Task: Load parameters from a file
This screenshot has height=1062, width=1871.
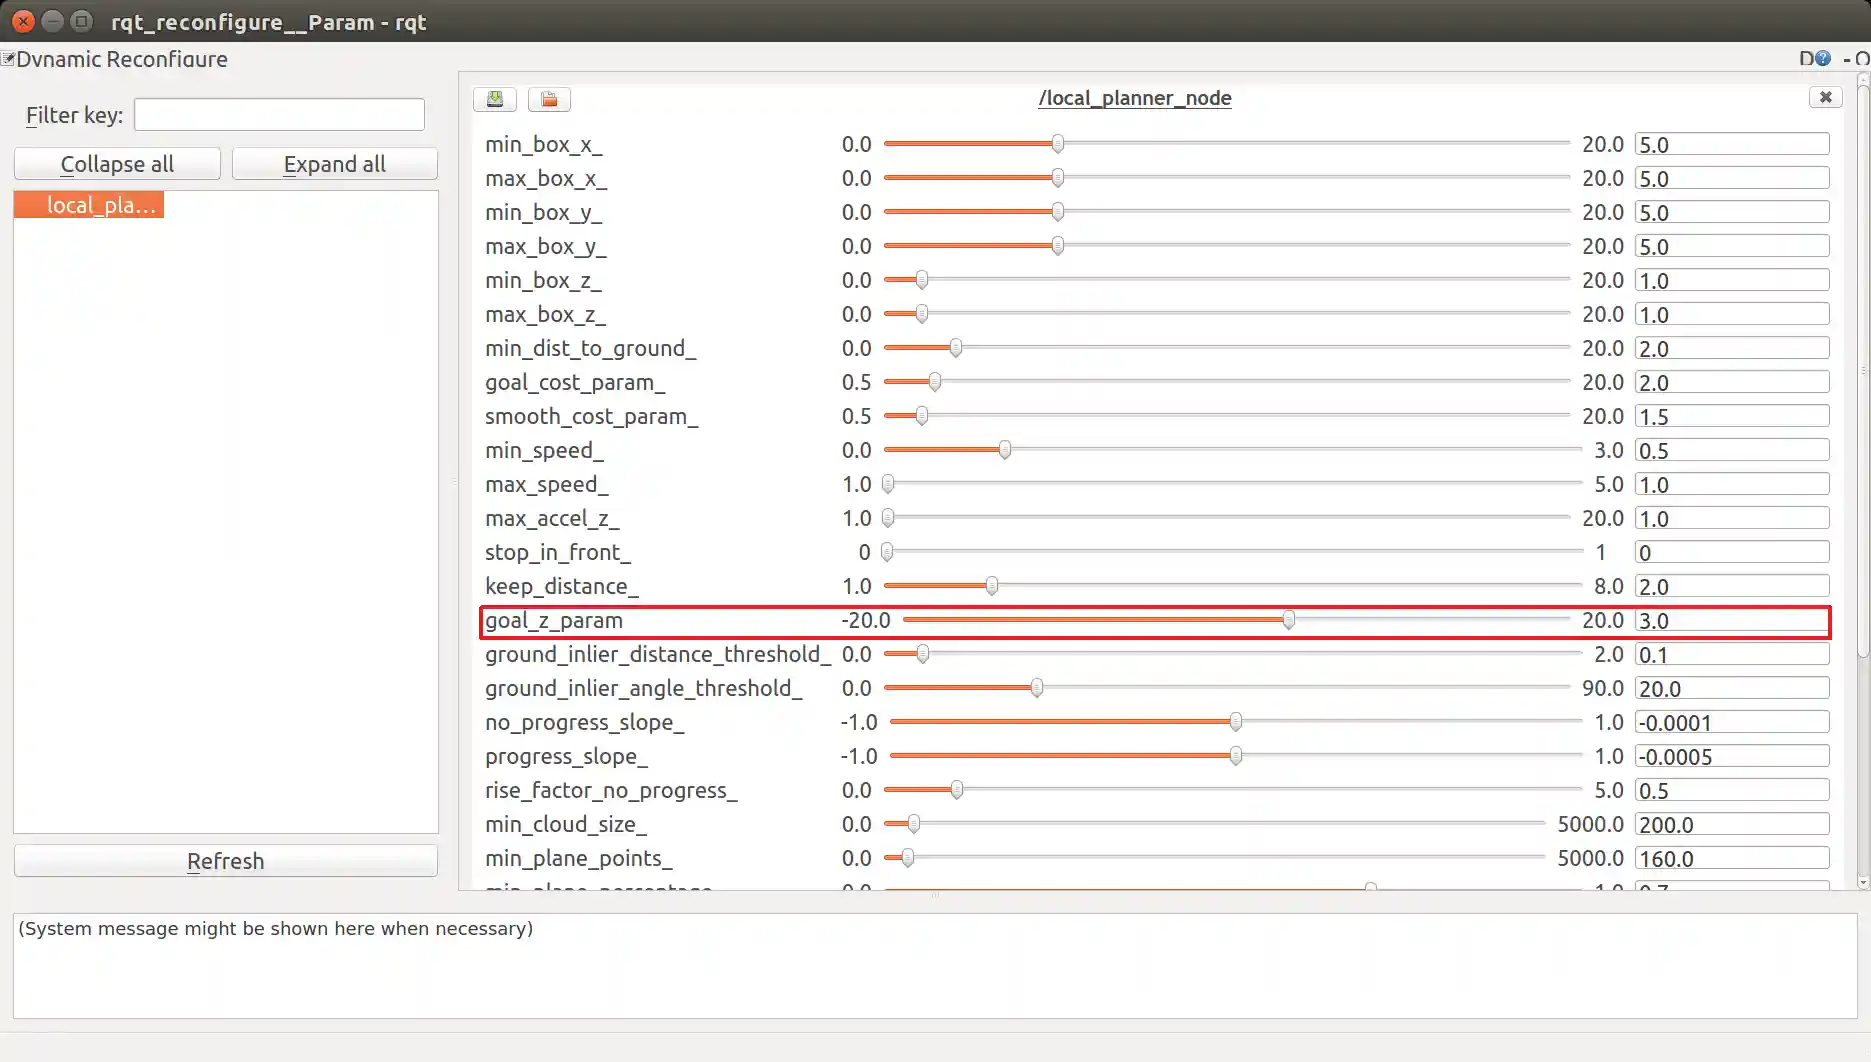Action: point(548,99)
